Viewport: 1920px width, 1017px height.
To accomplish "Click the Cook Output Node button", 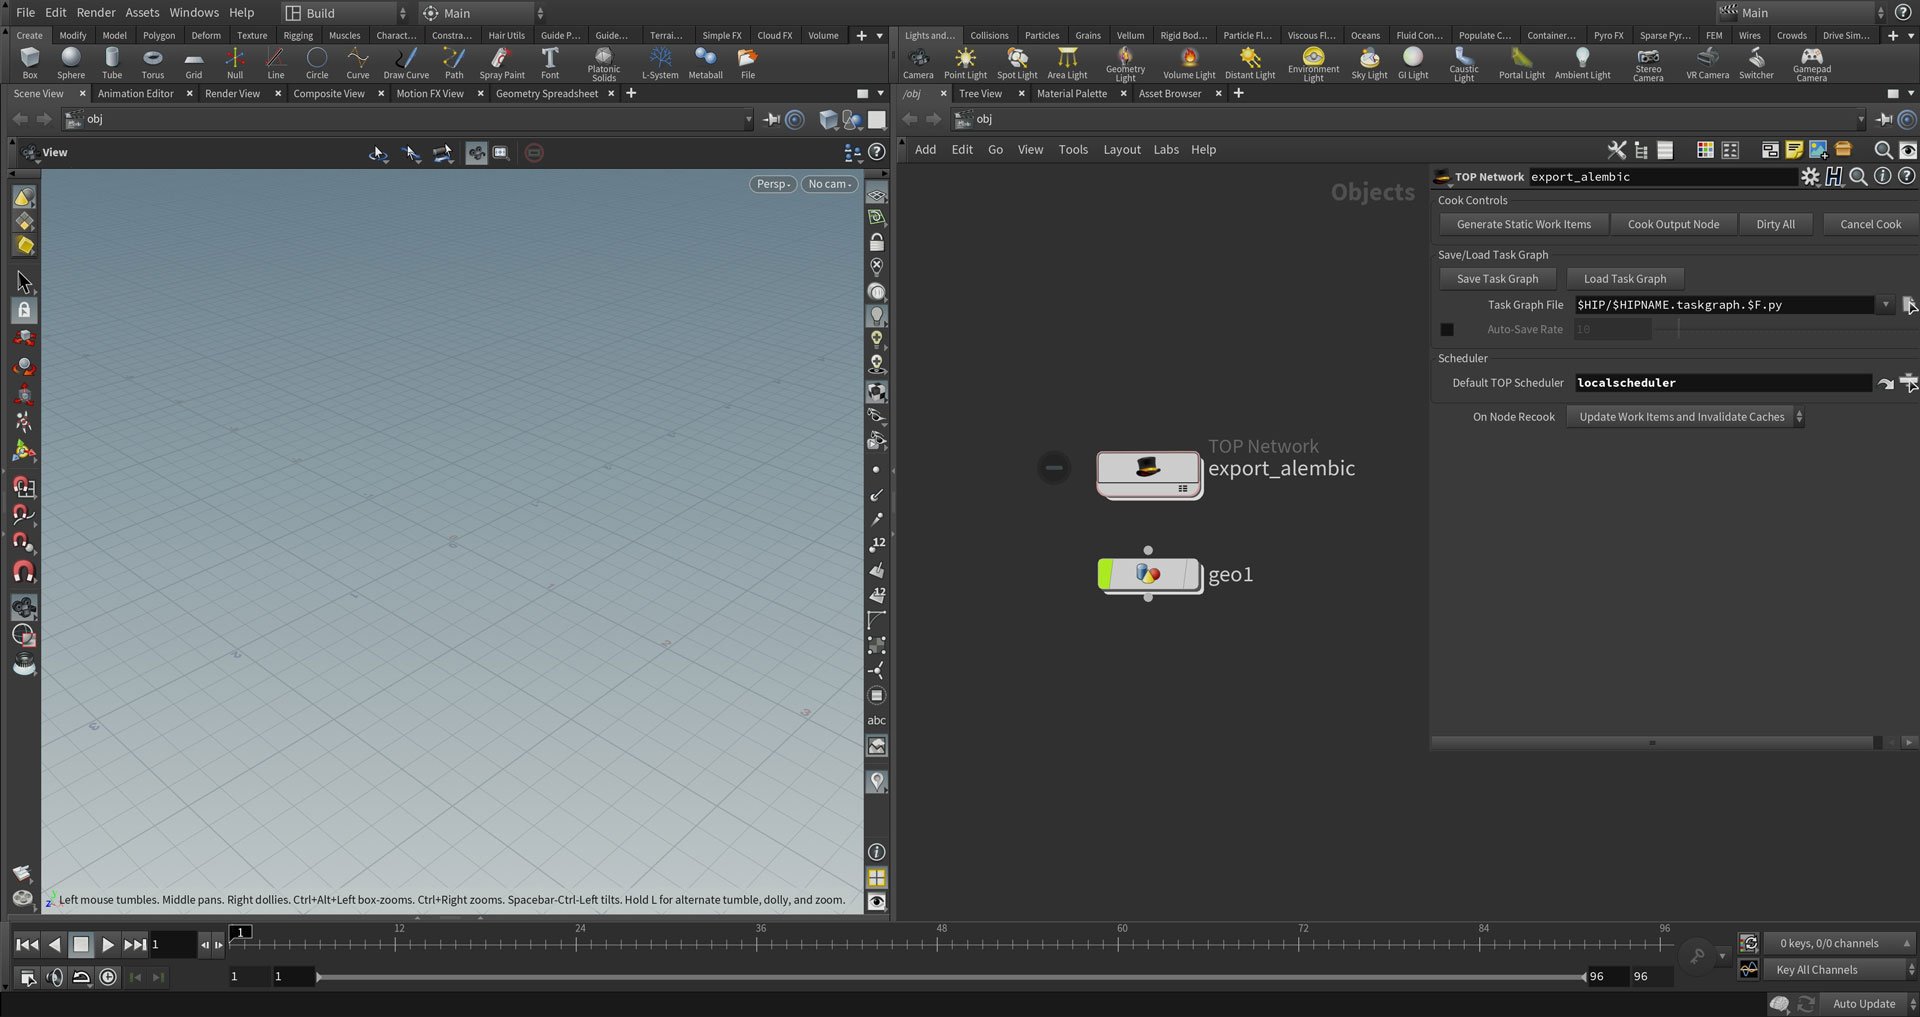I will (x=1673, y=224).
